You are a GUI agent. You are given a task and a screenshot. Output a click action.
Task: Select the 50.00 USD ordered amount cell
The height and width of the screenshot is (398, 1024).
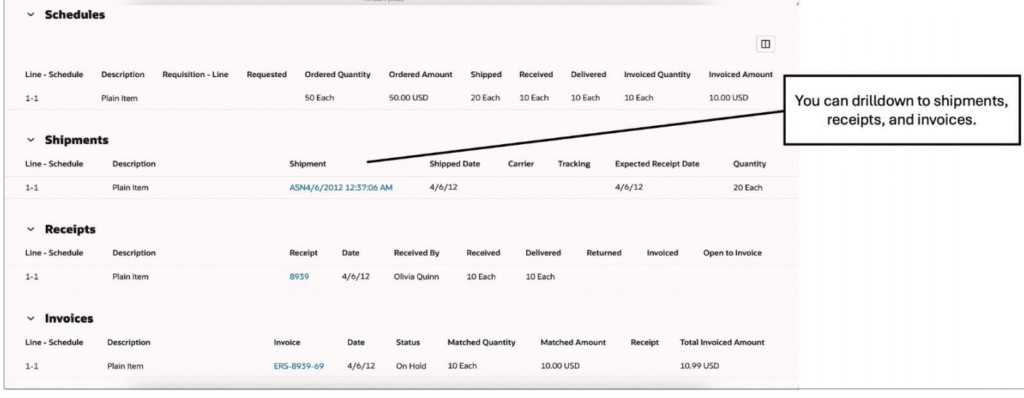[409, 98]
